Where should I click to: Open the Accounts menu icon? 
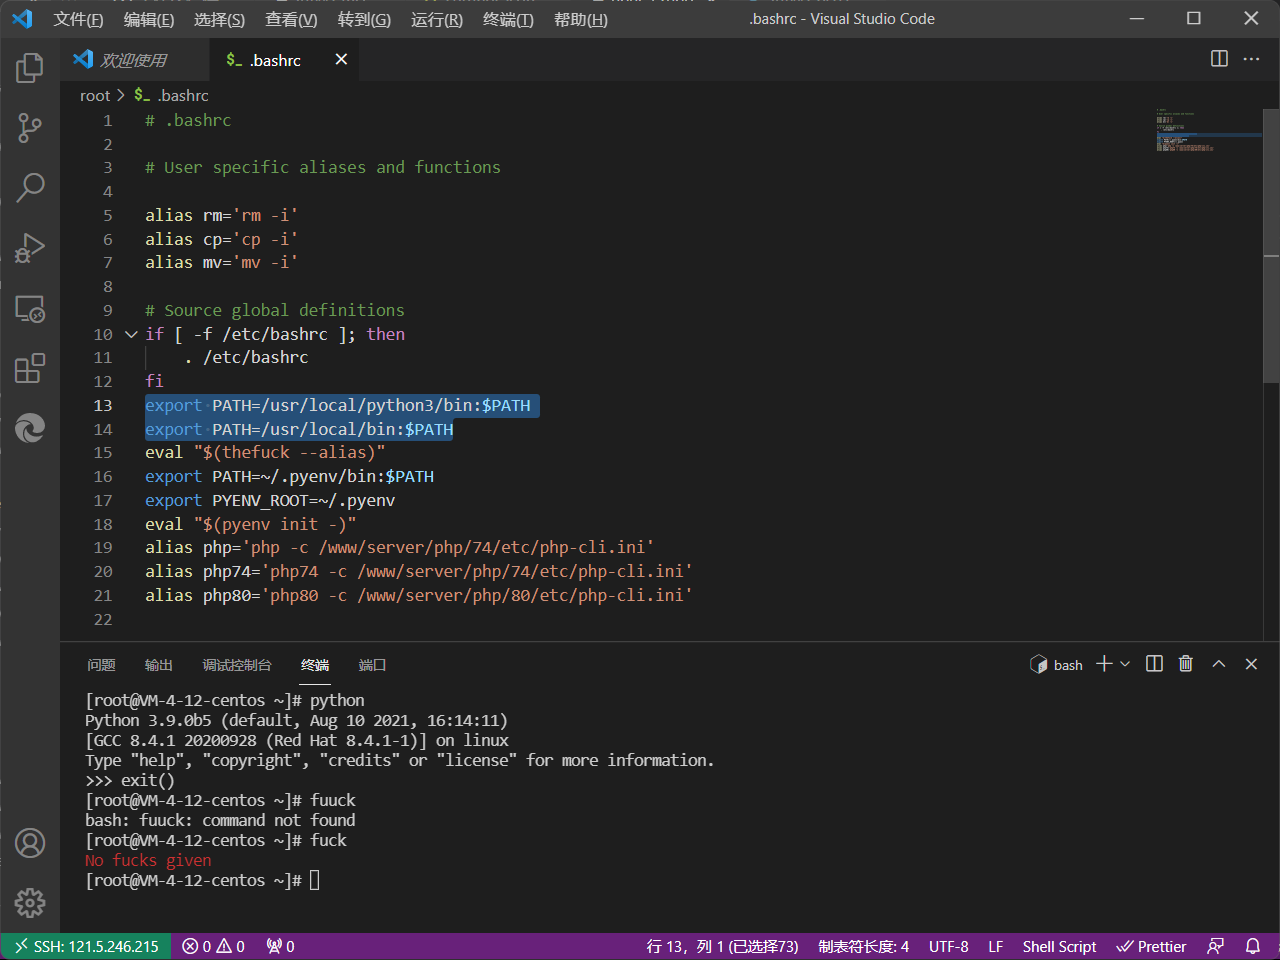point(30,843)
